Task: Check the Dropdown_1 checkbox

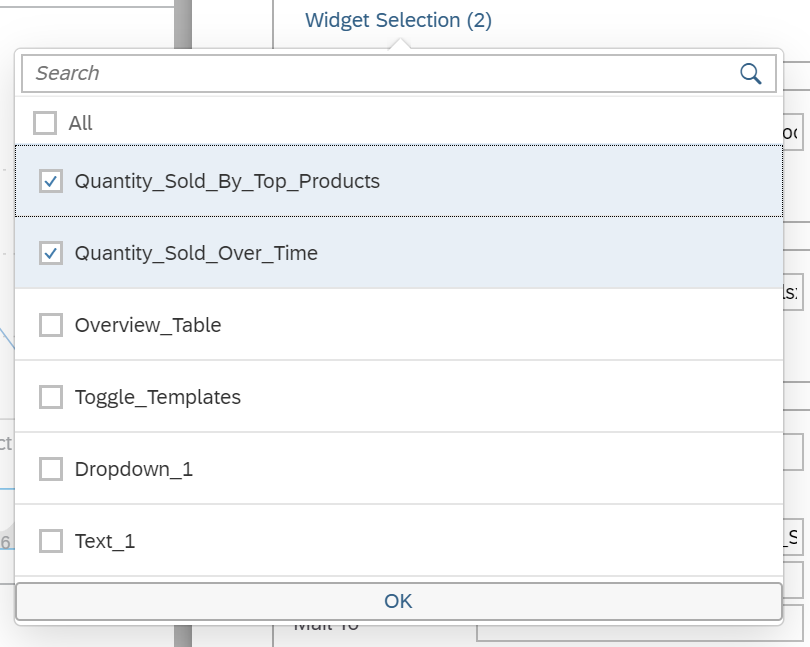Action: pos(51,468)
